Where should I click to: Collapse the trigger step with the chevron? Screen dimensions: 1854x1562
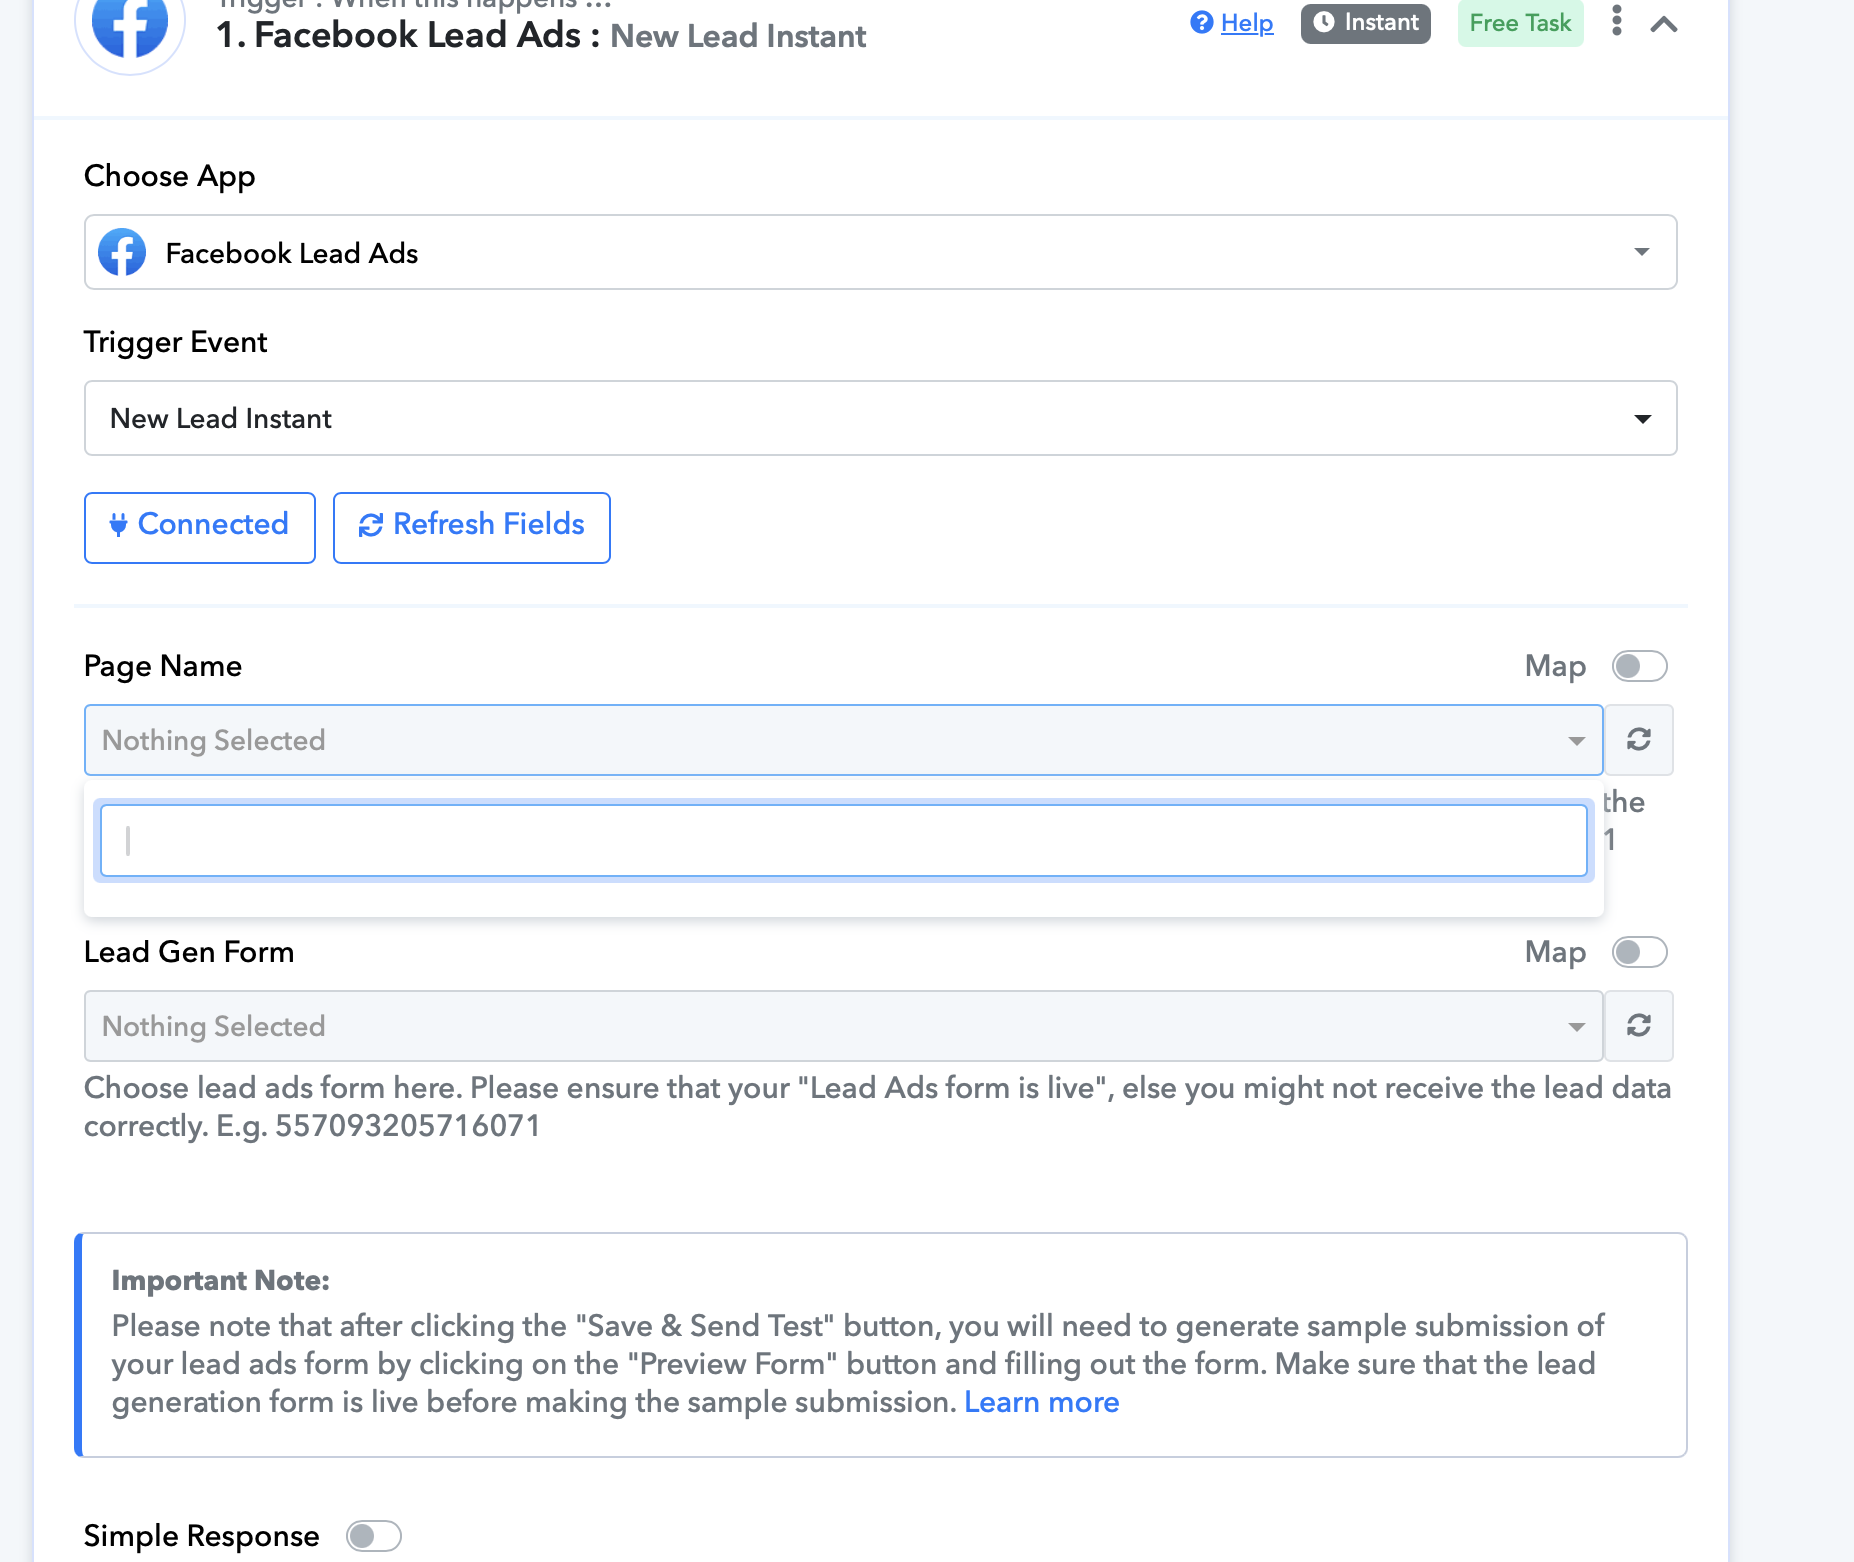click(x=1664, y=24)
